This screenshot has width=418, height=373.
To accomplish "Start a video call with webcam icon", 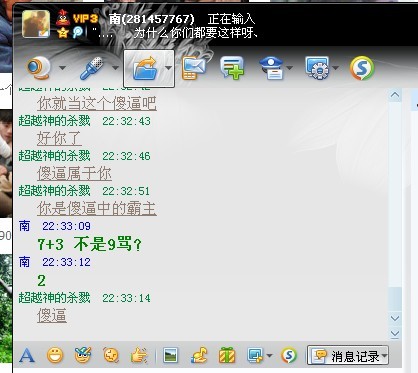I will pos(39,68).
